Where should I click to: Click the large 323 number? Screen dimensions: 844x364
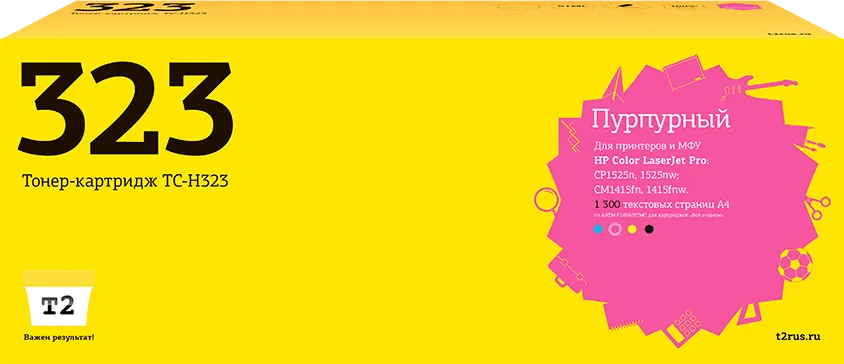tap(126, 107)
